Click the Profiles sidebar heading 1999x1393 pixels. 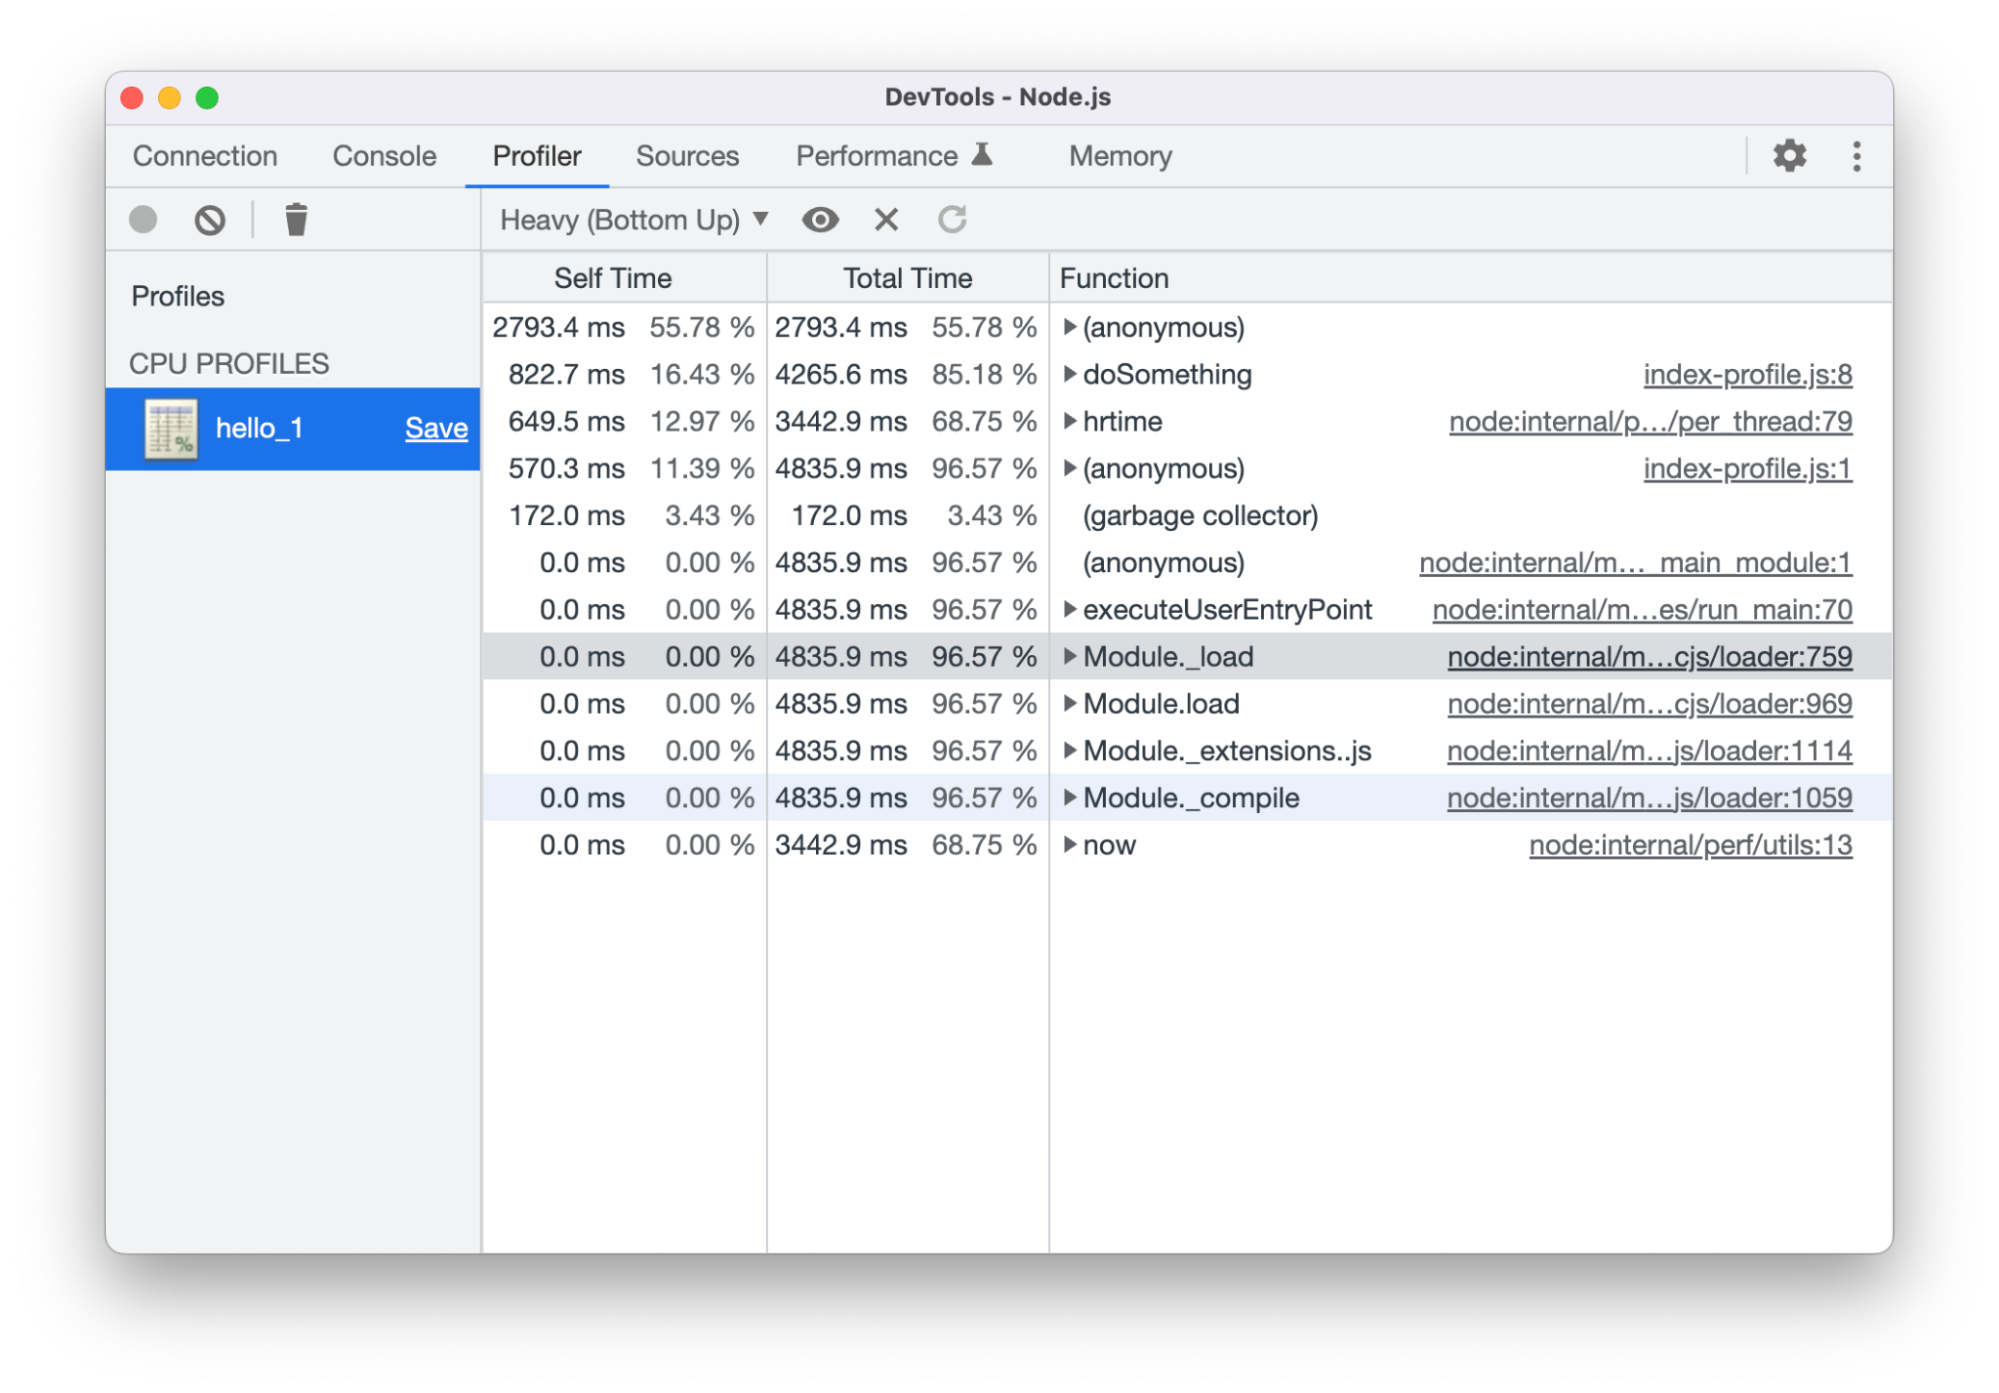(x=178, y=296)
